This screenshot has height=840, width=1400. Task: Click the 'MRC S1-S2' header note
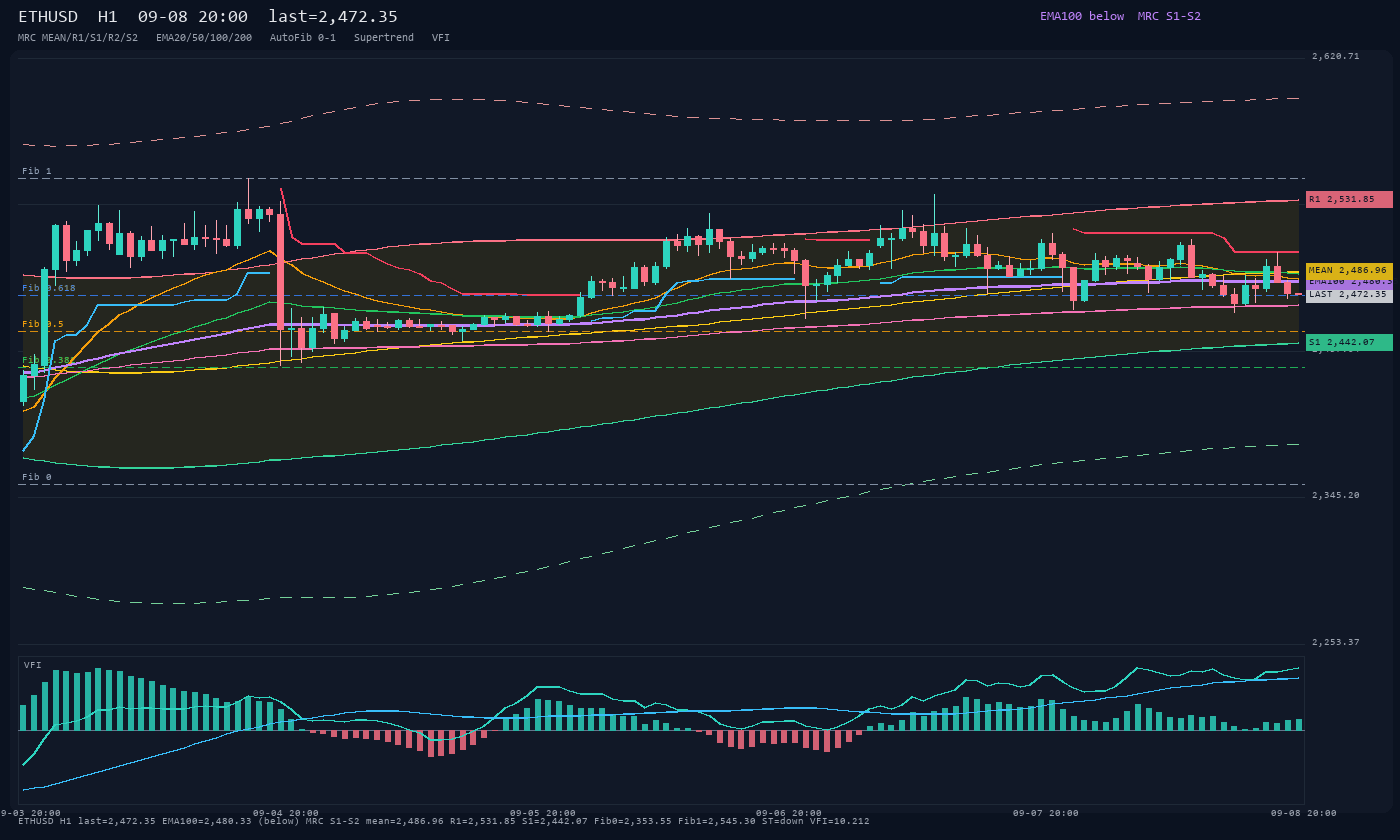click(x=1169, y=16)
